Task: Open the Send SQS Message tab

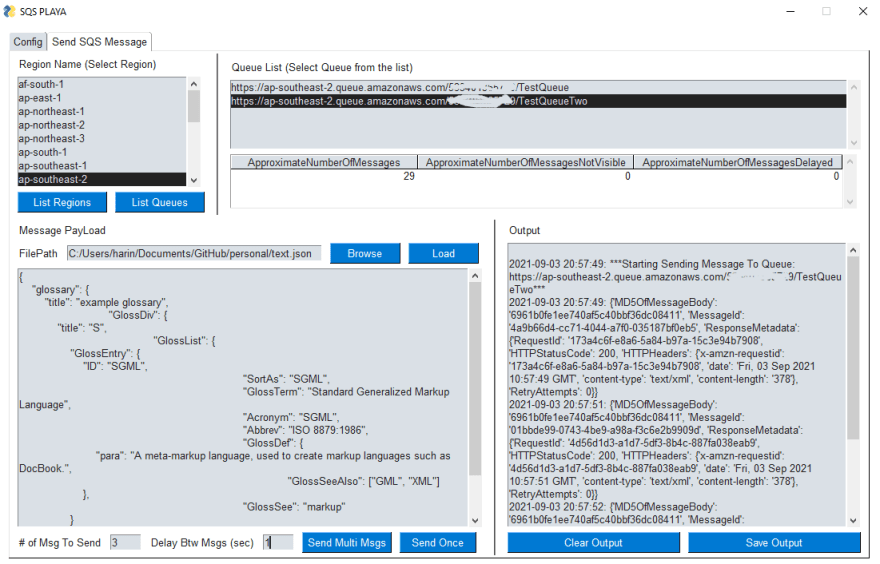Action: (99, 42)
